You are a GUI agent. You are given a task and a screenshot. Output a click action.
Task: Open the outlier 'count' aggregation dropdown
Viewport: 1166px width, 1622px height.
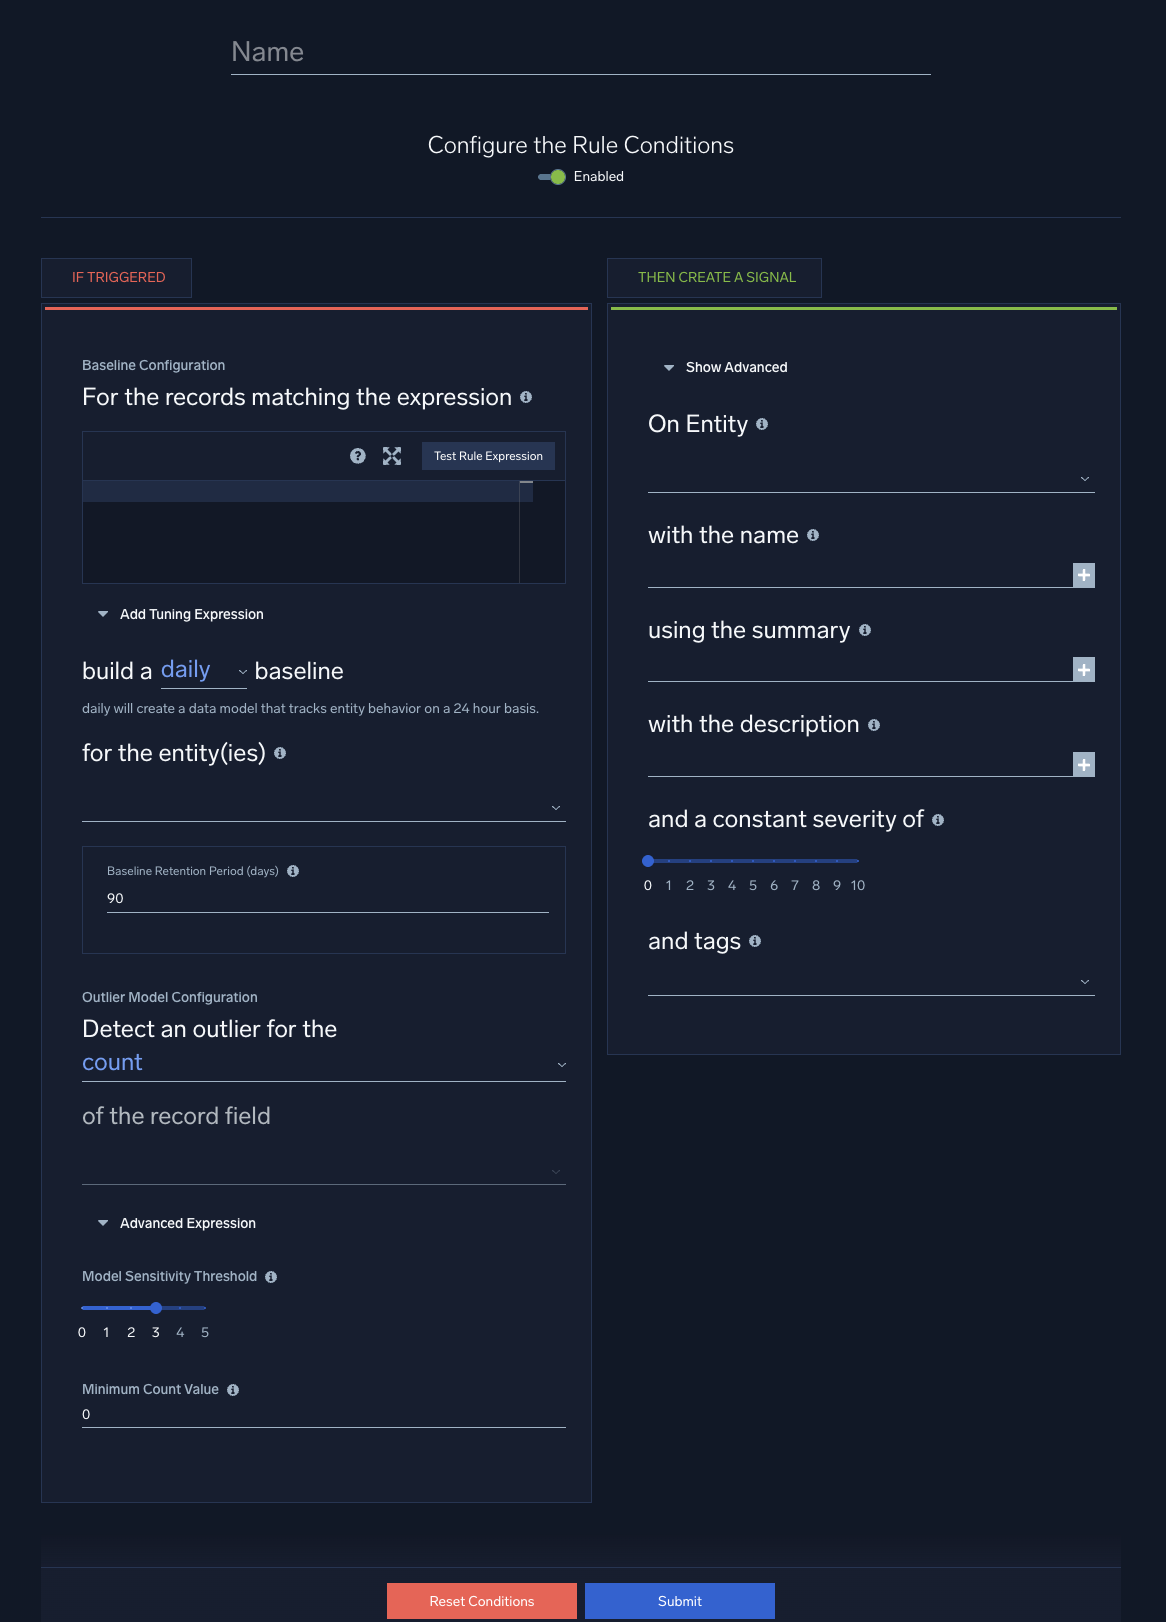coord(323,1064)
